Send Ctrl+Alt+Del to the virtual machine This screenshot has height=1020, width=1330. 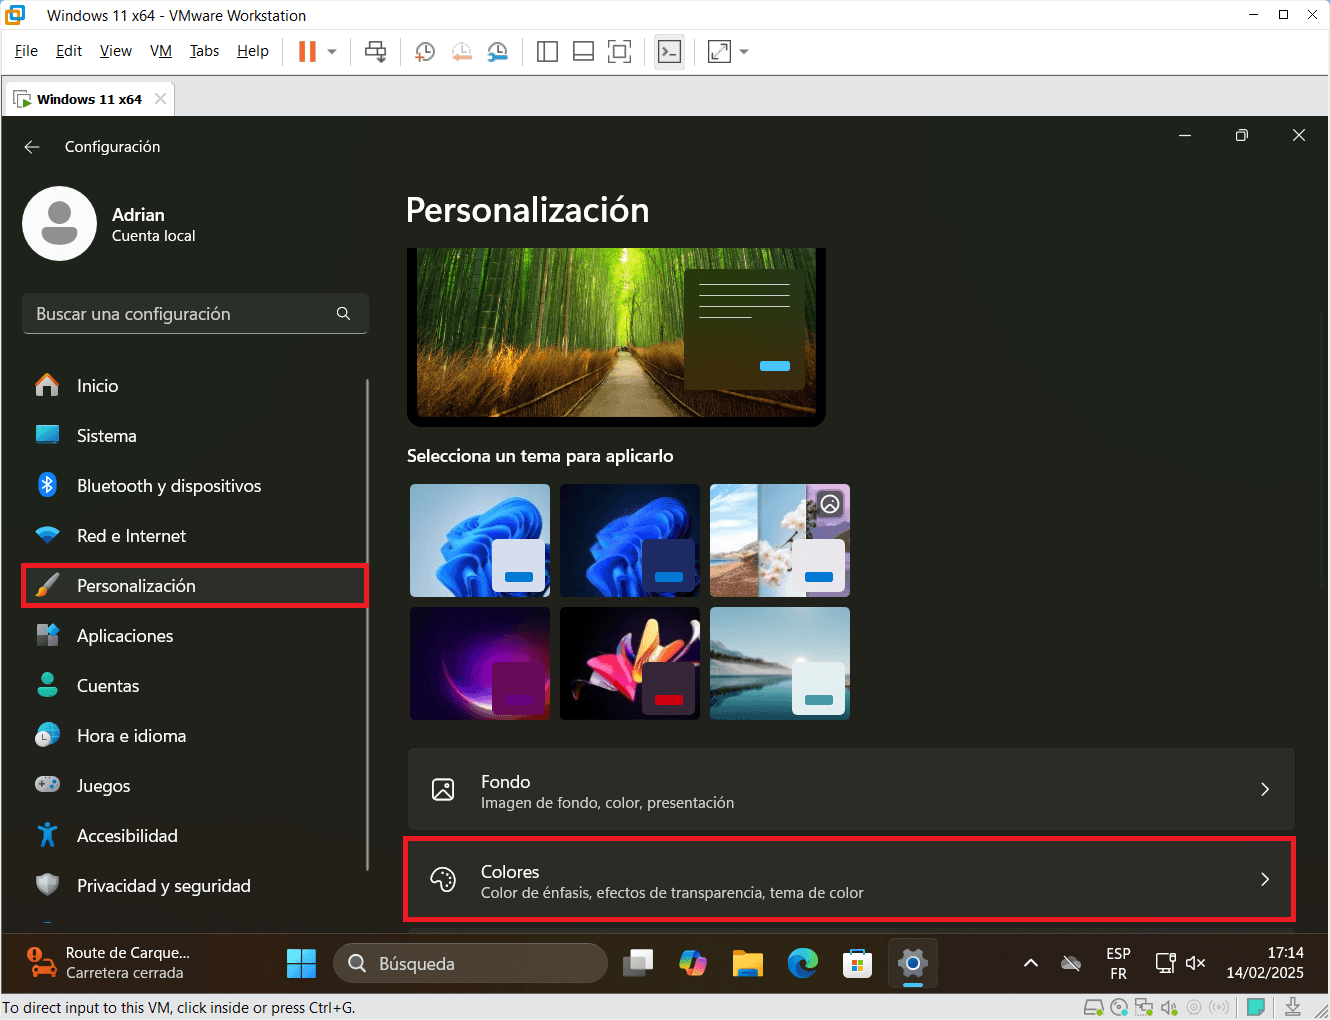[376, 51]
